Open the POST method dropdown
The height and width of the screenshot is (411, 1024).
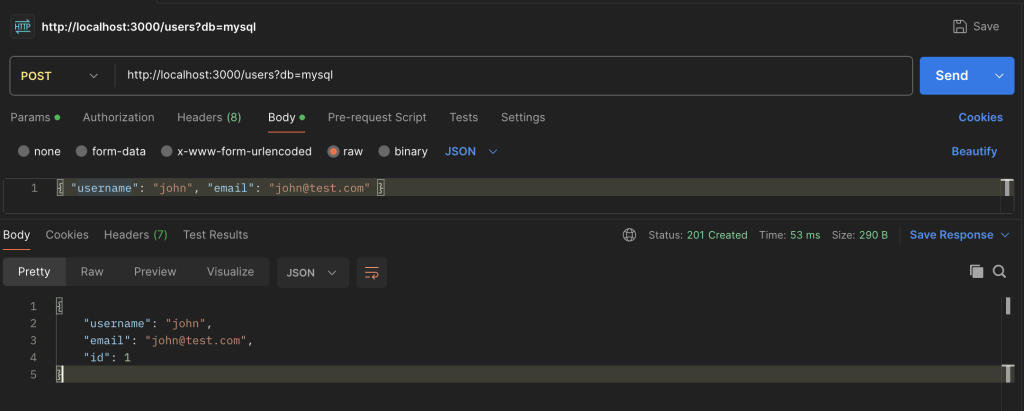pyautogui.click(x=60, y=76)
